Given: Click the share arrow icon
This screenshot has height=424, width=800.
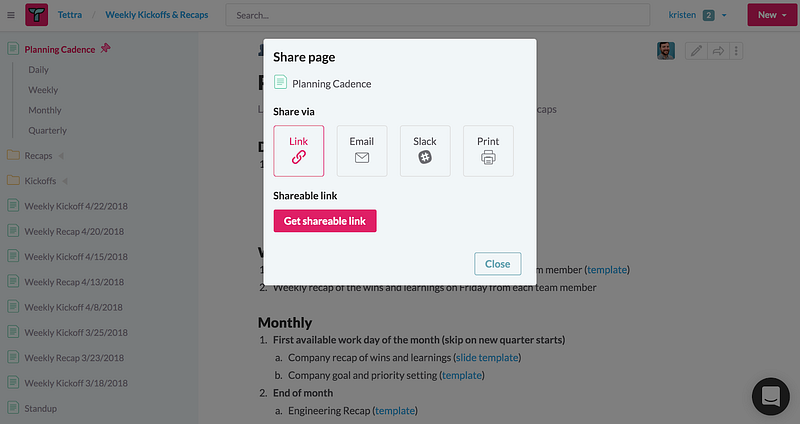Looking at the screenshot, I should click(718, 51).
